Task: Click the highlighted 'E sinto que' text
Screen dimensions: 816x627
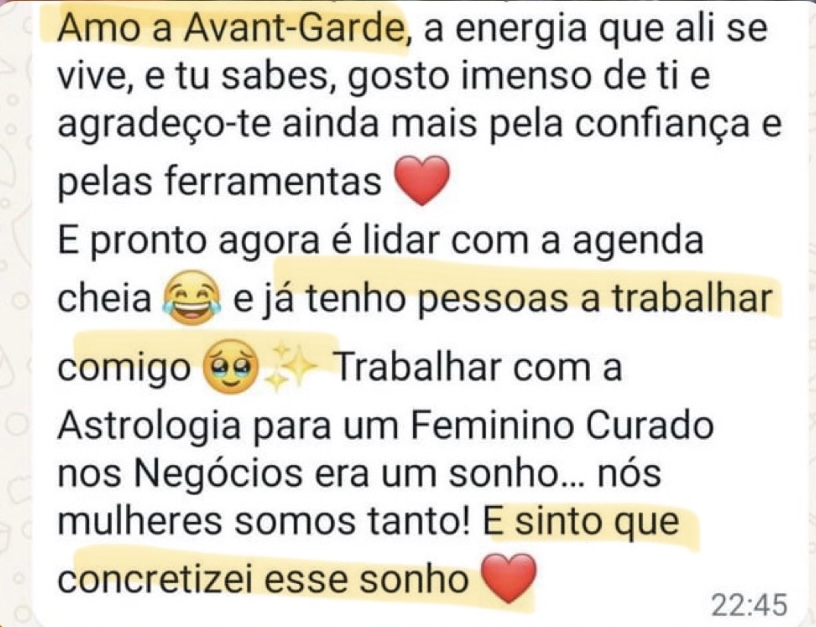Action: click(581, 521)
